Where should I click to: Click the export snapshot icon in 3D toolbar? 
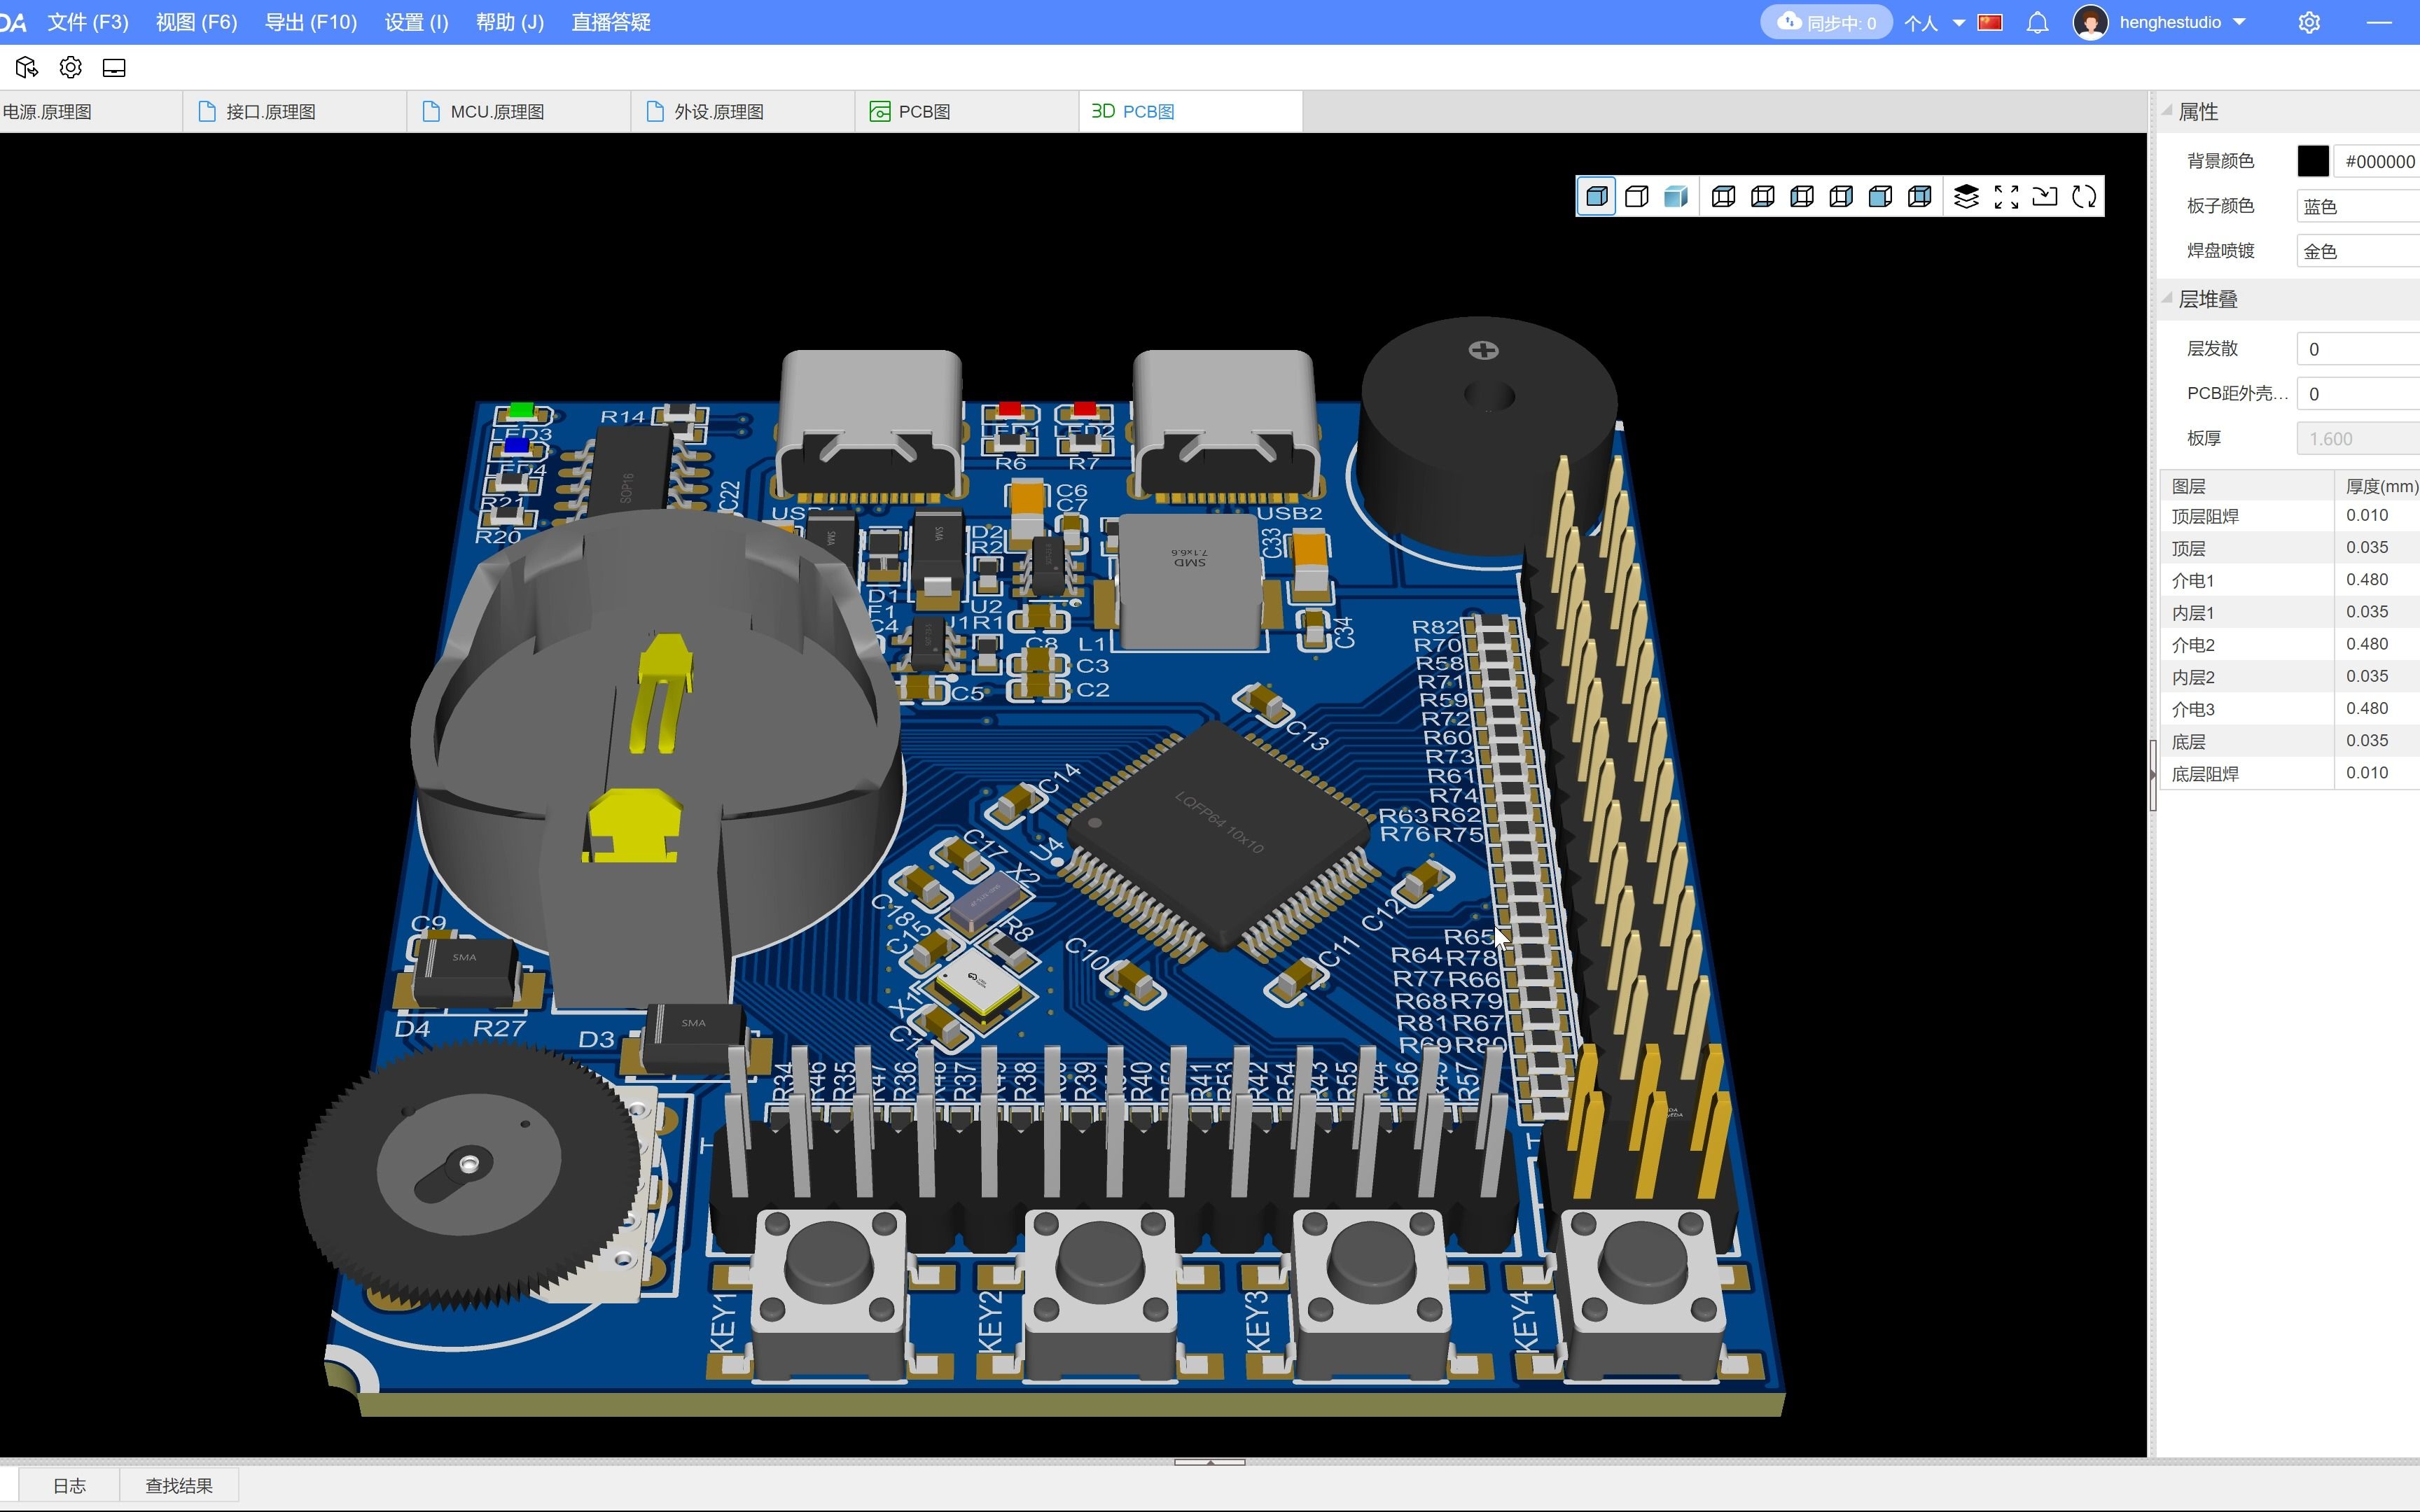click(2044, 196)
